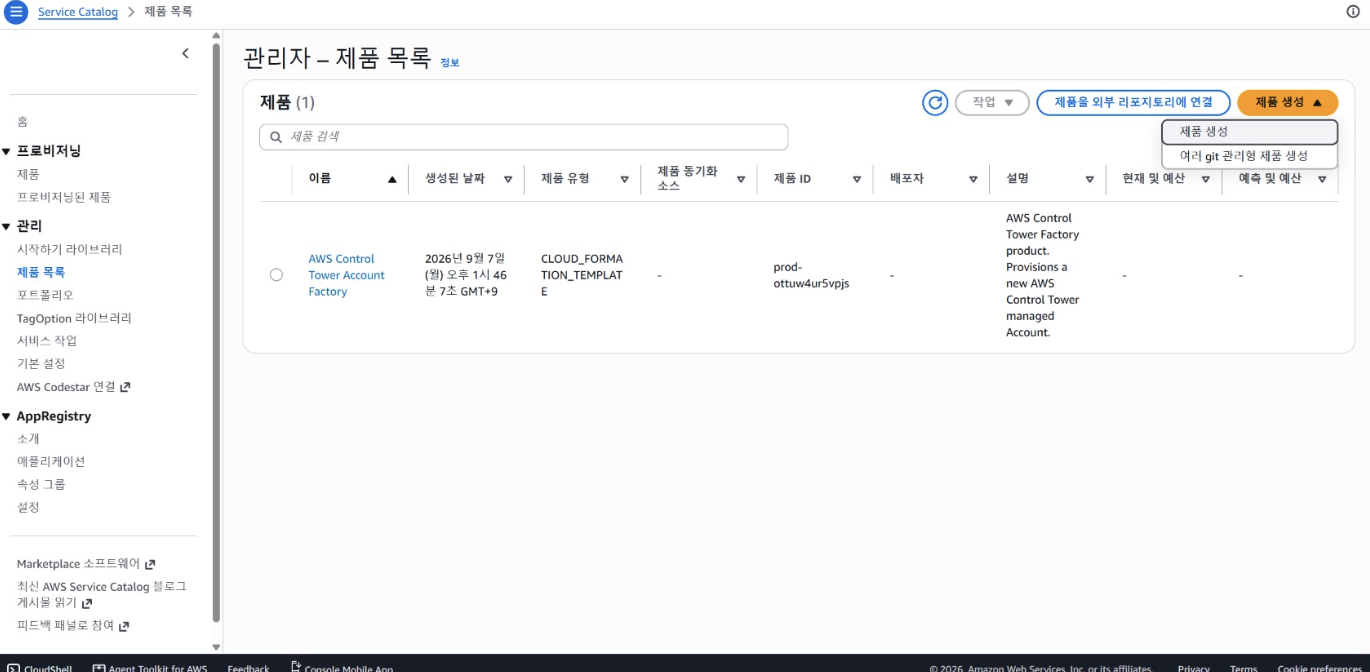Open 제품 under 프로비저닝 in the sidebar
1370x672 pixels.
28,174
